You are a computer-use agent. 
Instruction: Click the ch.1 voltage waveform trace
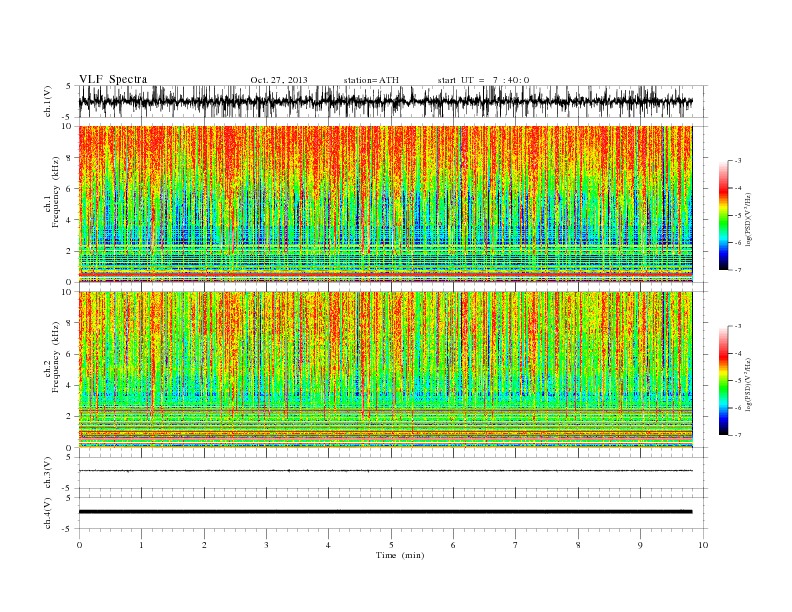coord(385,101)
